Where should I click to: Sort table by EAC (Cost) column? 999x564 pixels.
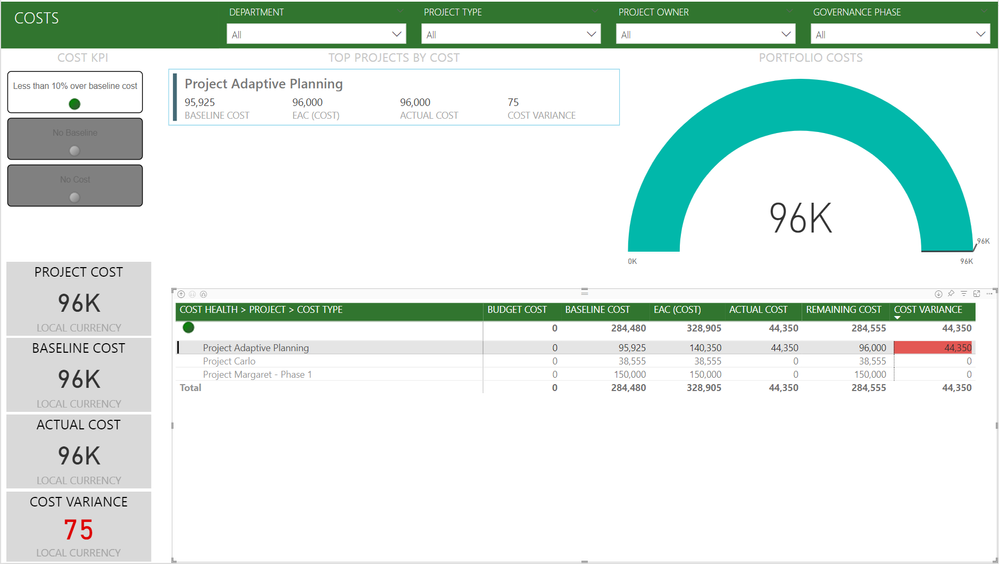(677, 310)
